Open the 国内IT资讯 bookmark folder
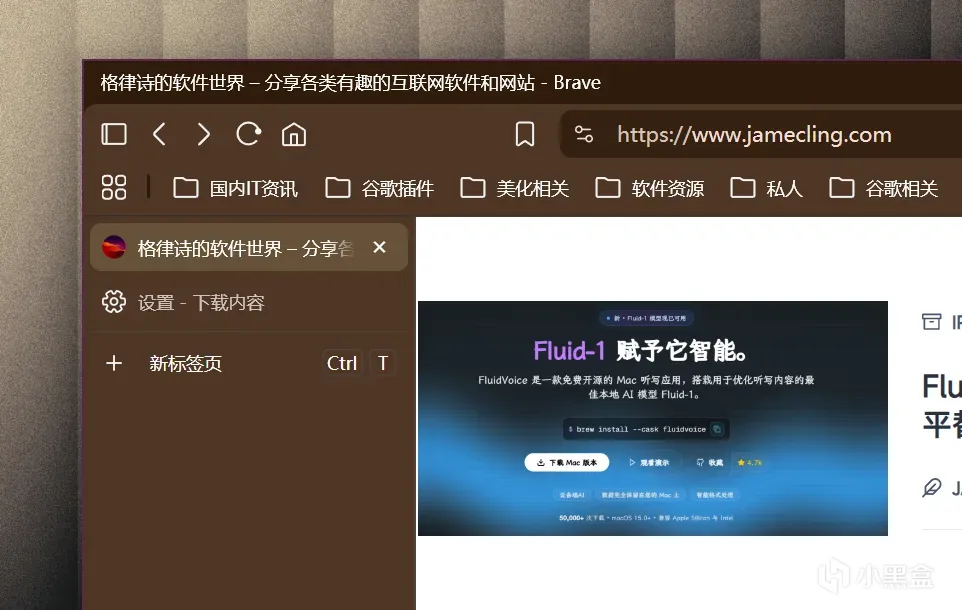This screenshot has height=610, width=962. (236, 188)
